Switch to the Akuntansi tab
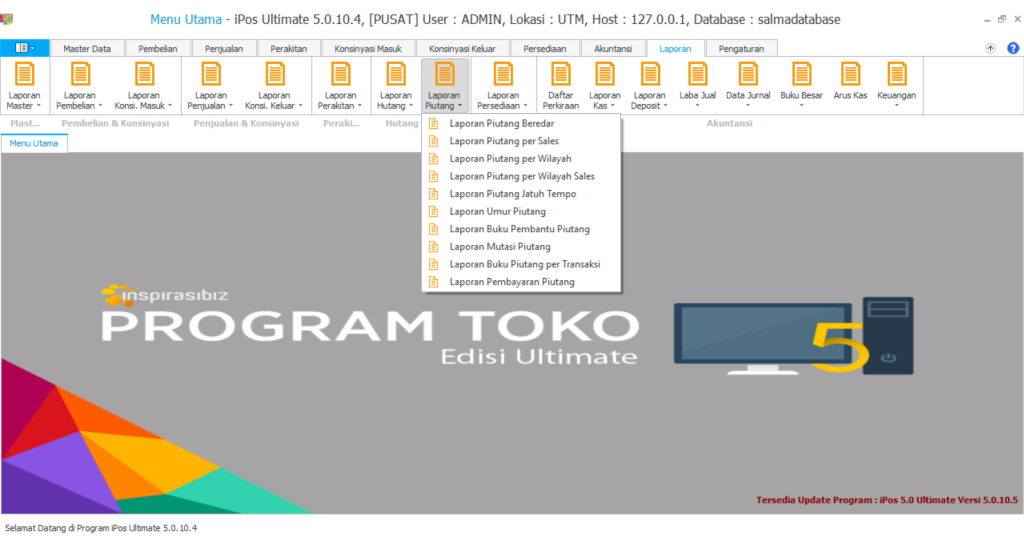This screenshot has height=536, width=1024. [x=613, y=48]
